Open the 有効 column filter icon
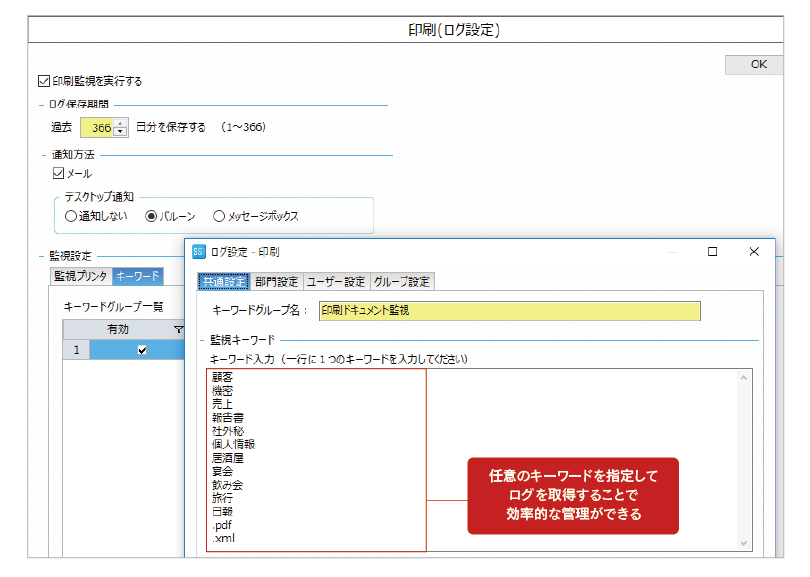The height and width of the screenshot is (577, 810). 178,329
